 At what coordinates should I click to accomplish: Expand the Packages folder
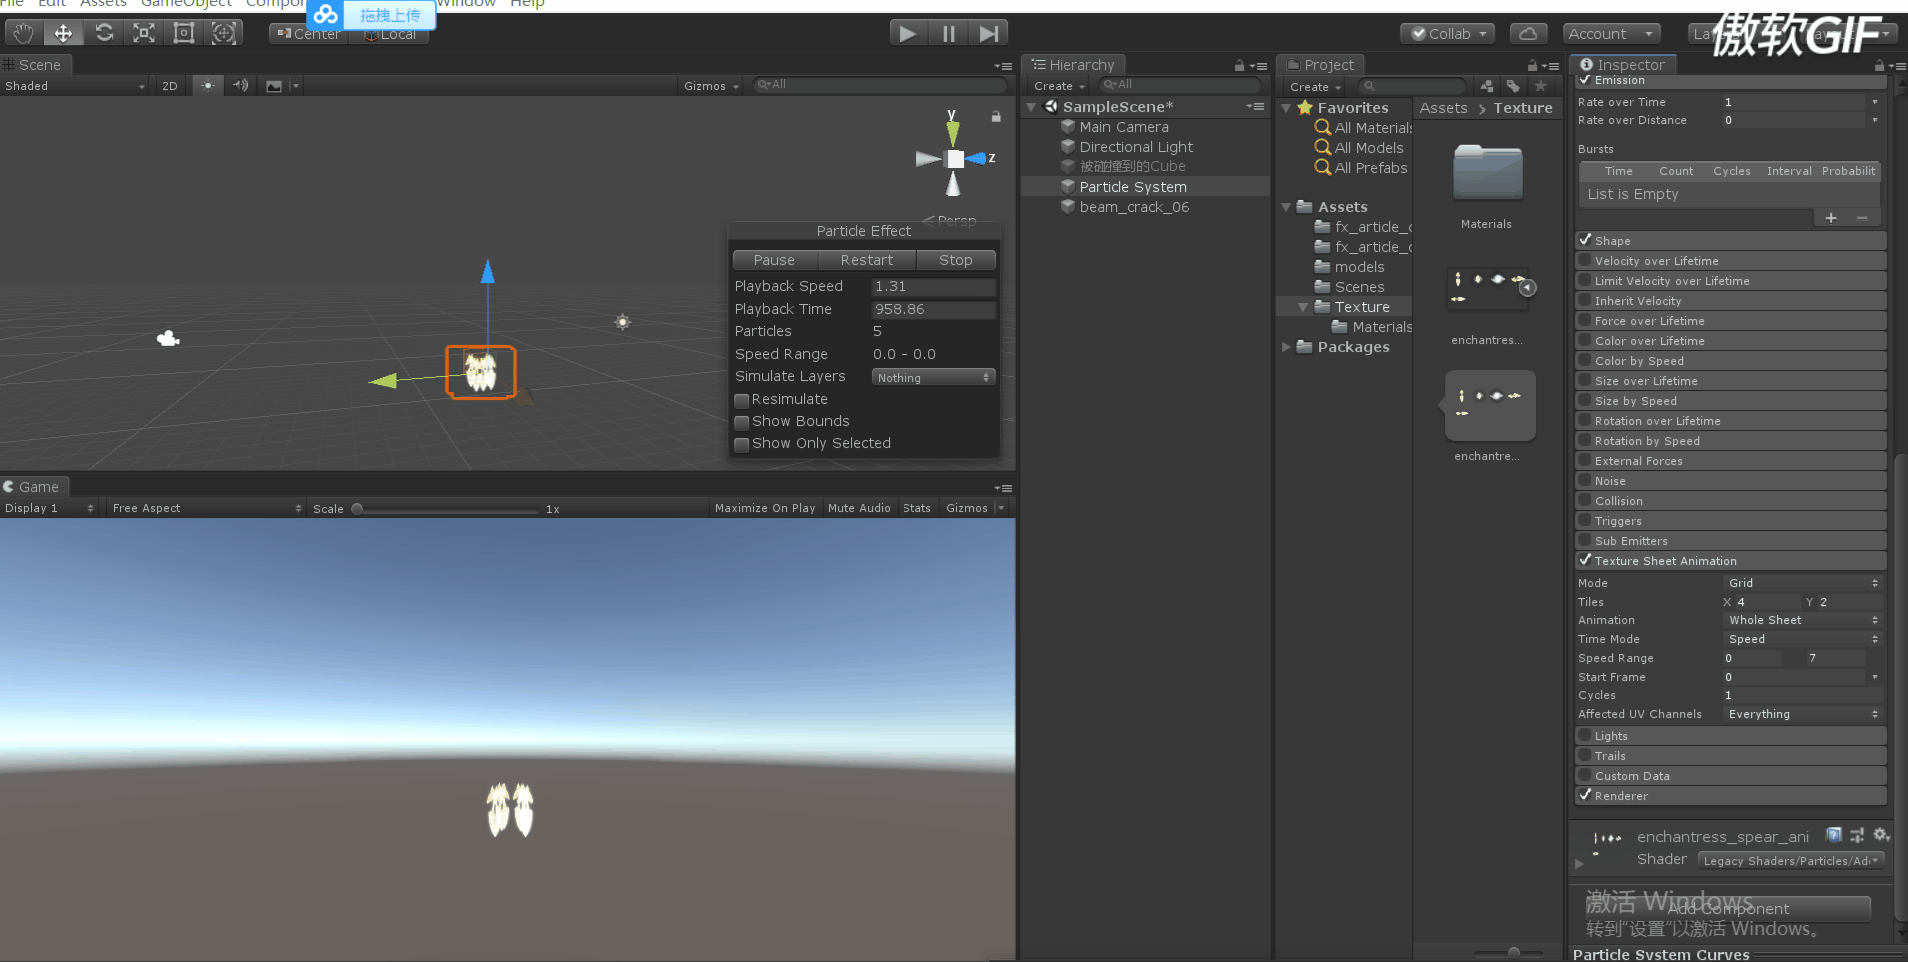pos(1287,347)
